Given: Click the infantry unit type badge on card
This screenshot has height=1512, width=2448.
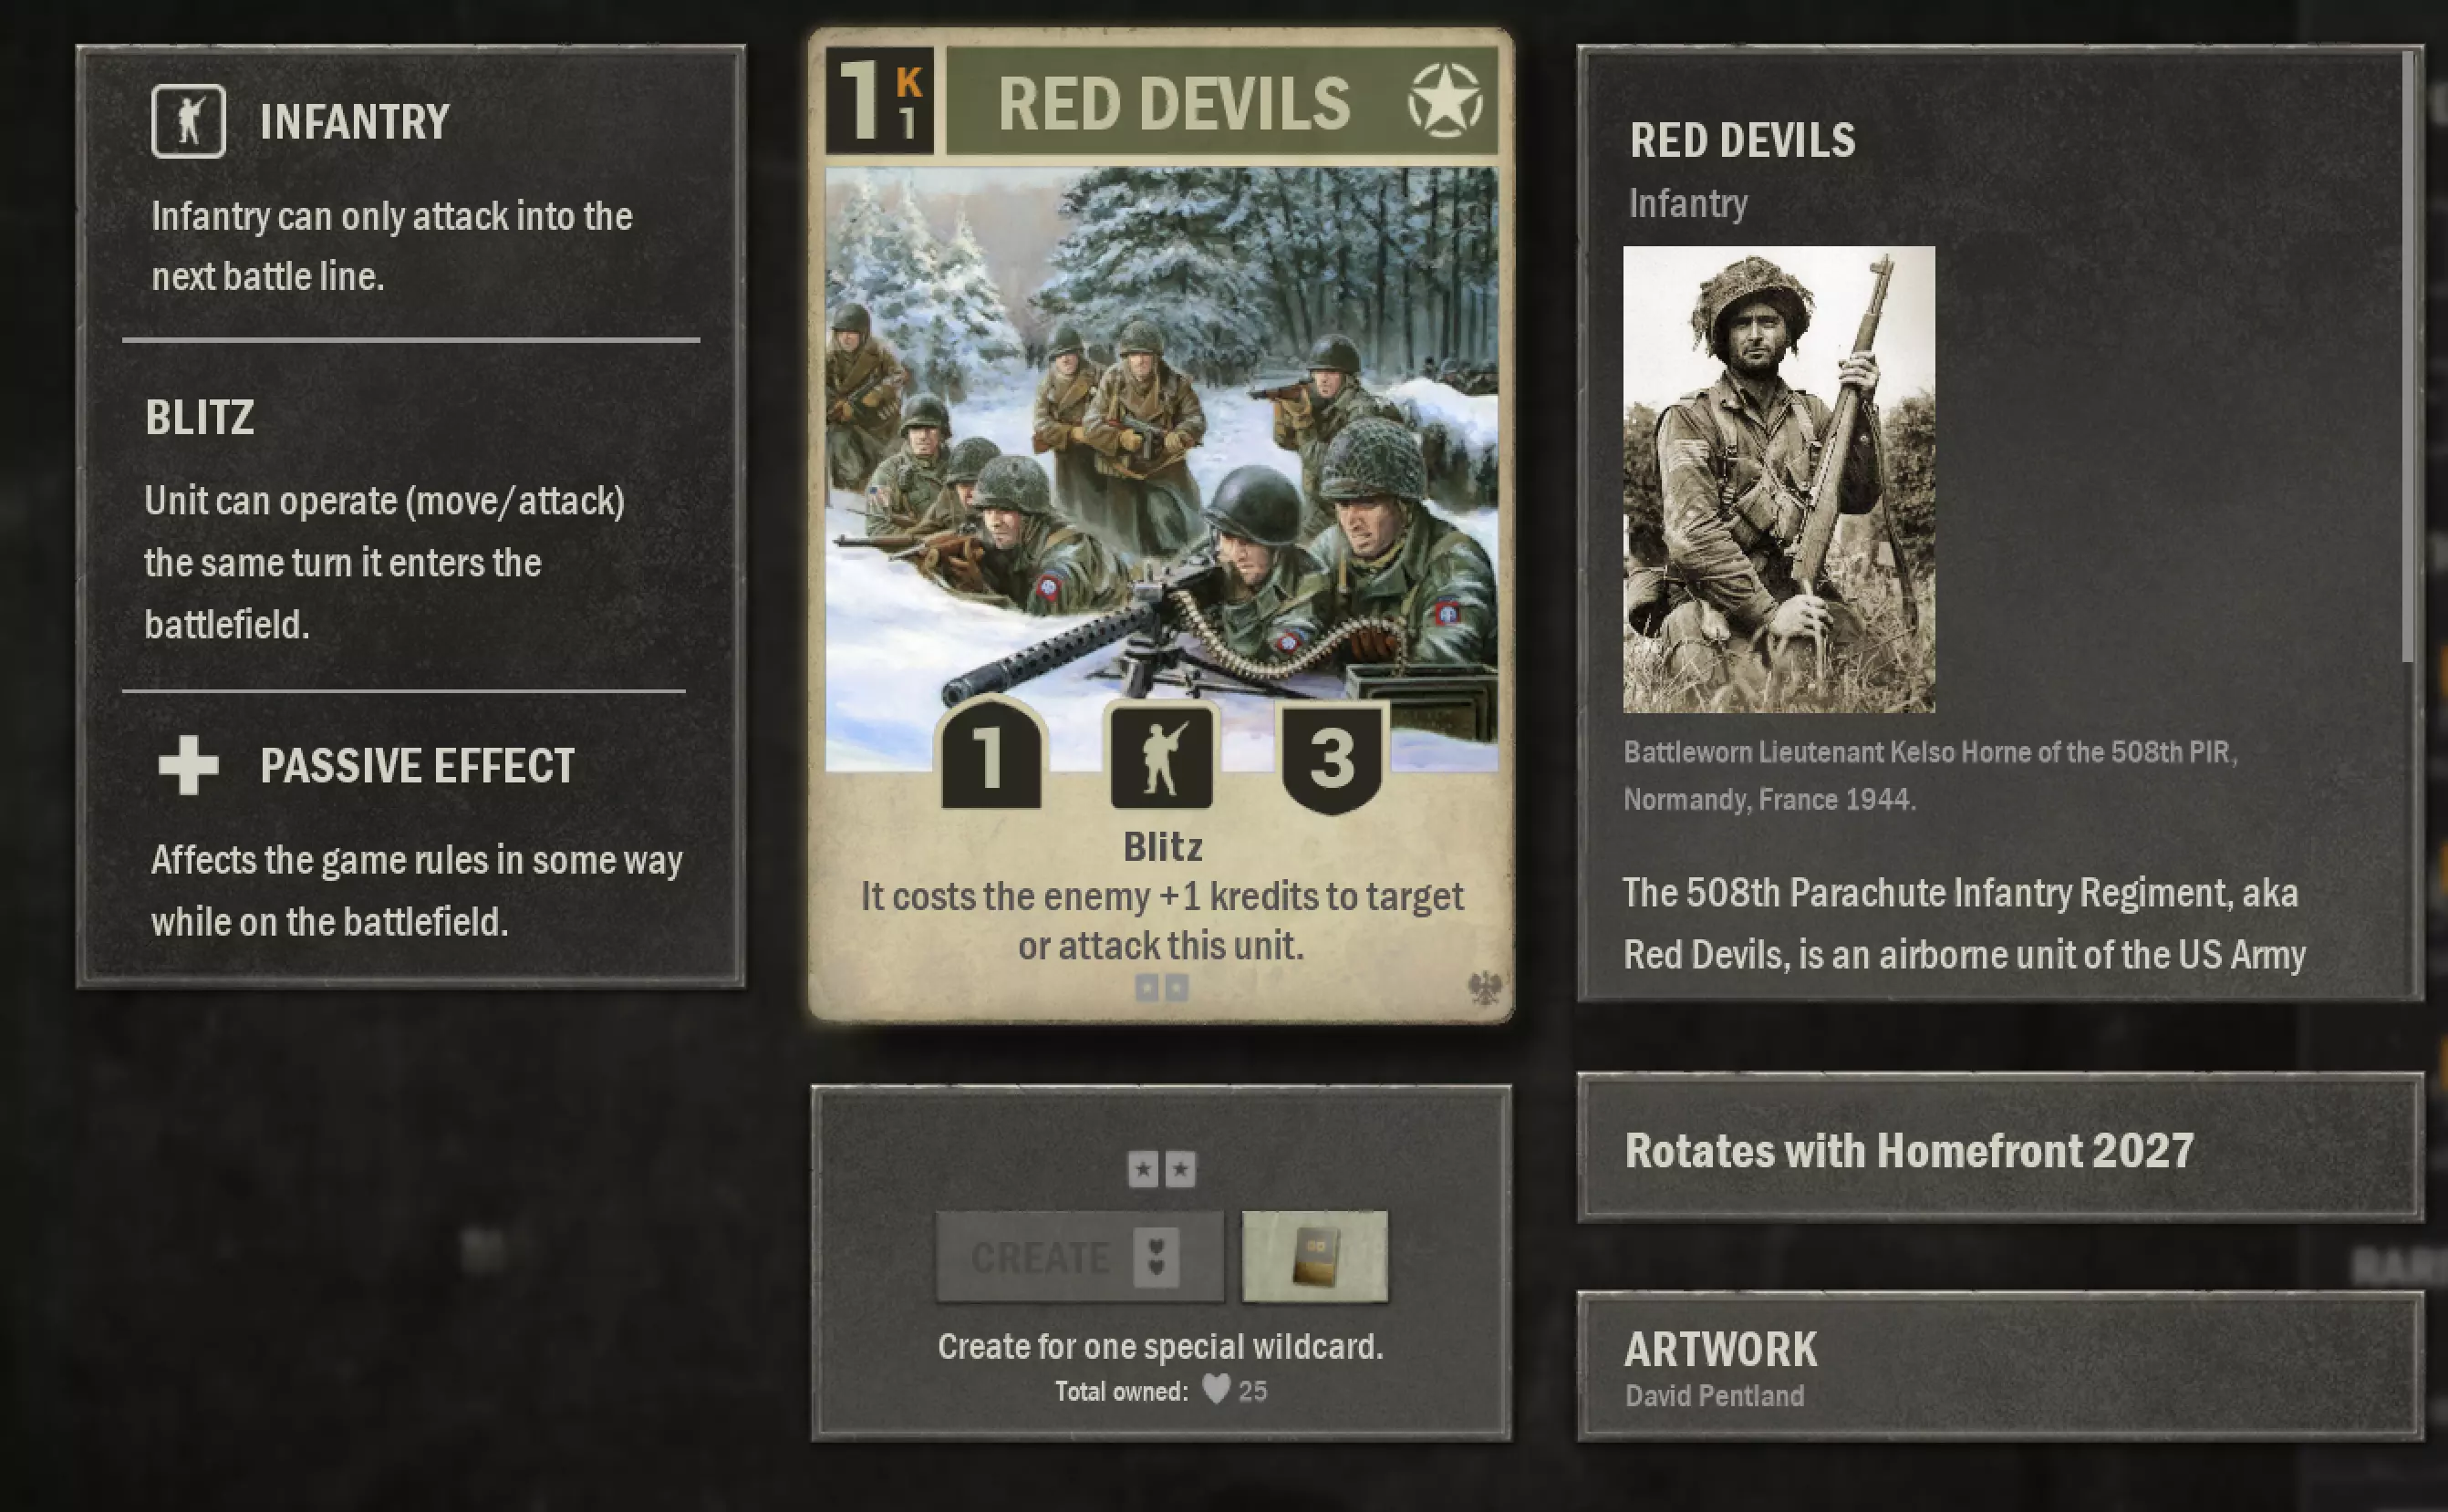Looking at the screenshot, I should point(1161,756).
